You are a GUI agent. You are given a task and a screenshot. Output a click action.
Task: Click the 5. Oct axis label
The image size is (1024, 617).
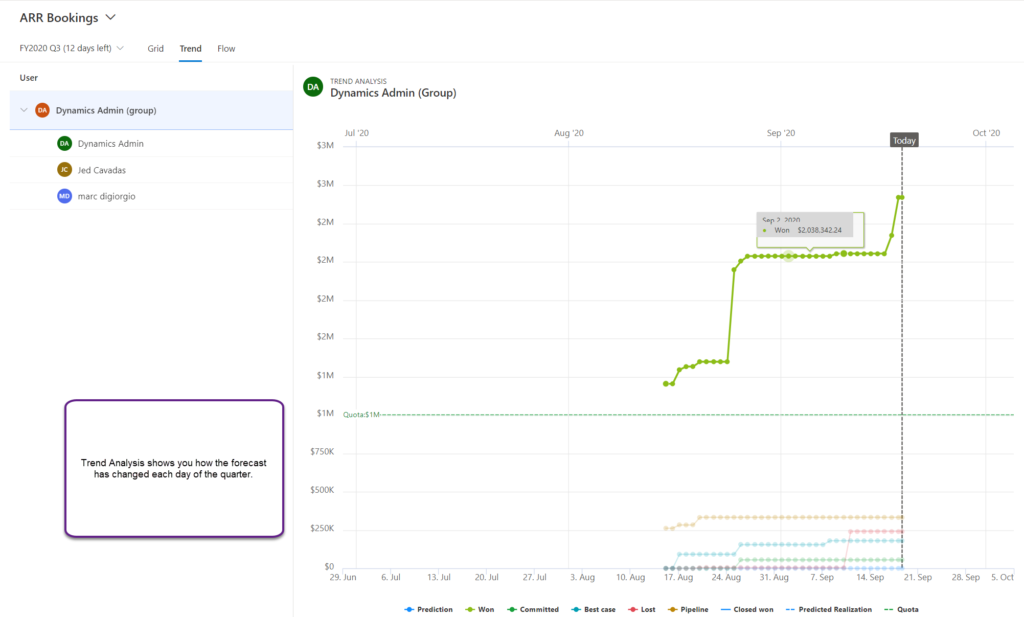tap(1002, 577)
